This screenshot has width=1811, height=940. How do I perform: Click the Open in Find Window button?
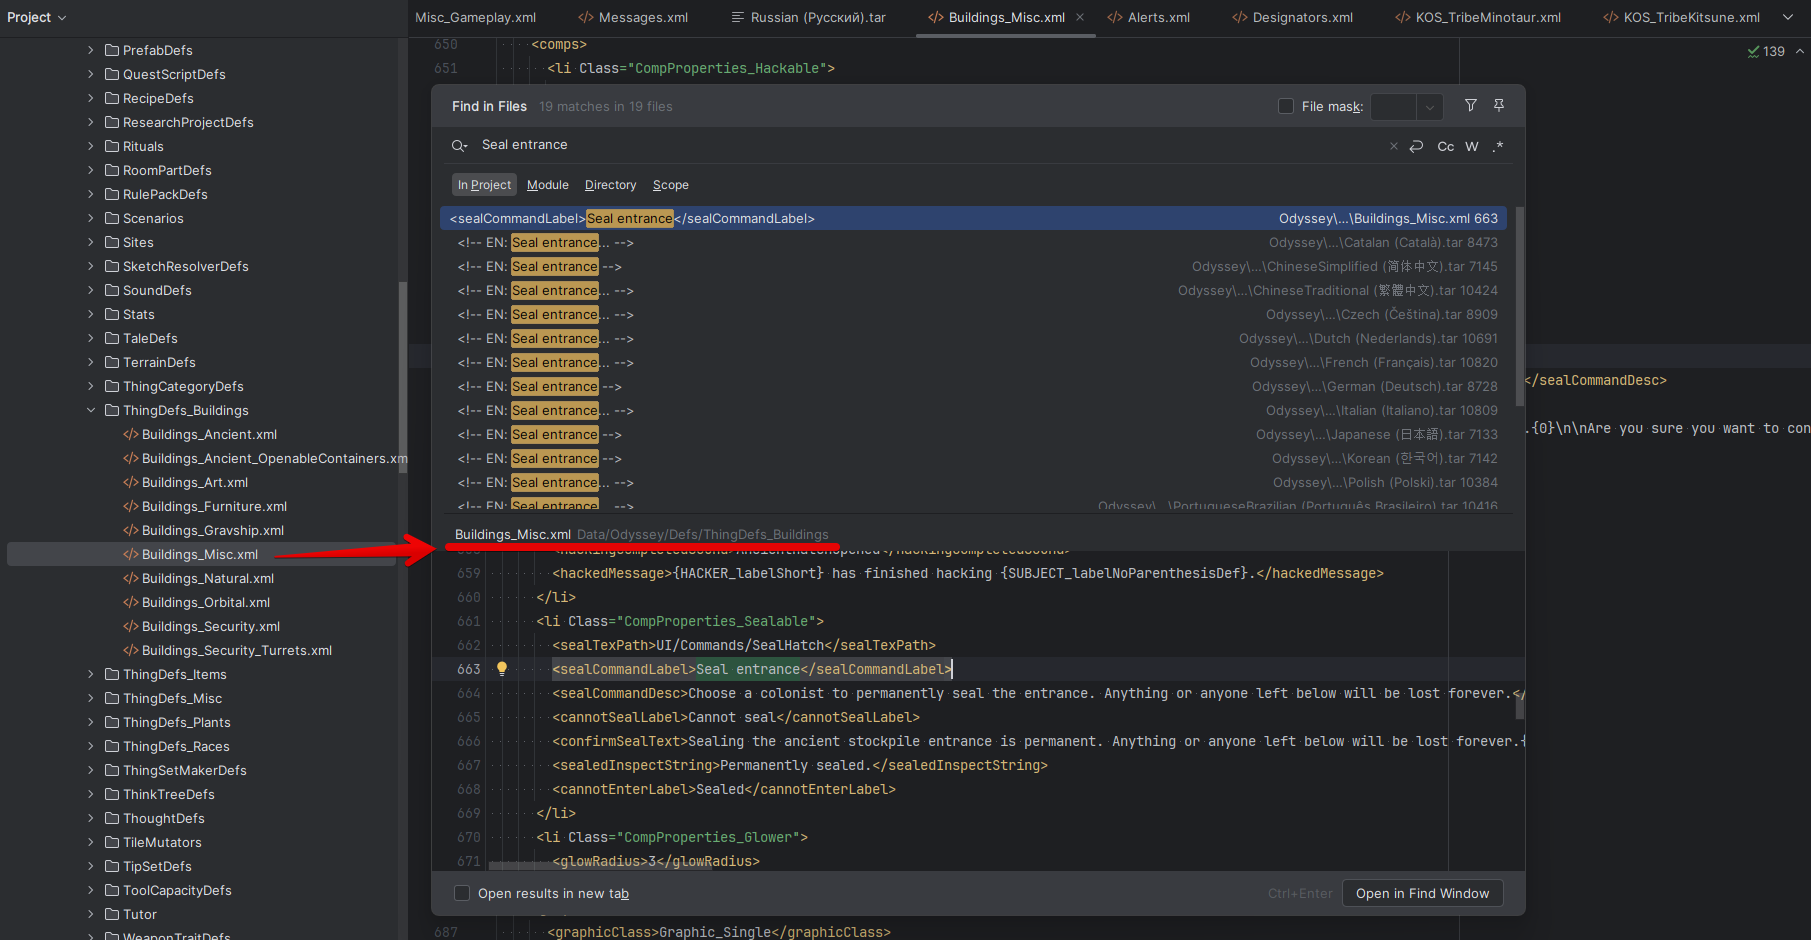pos(1422,893)
